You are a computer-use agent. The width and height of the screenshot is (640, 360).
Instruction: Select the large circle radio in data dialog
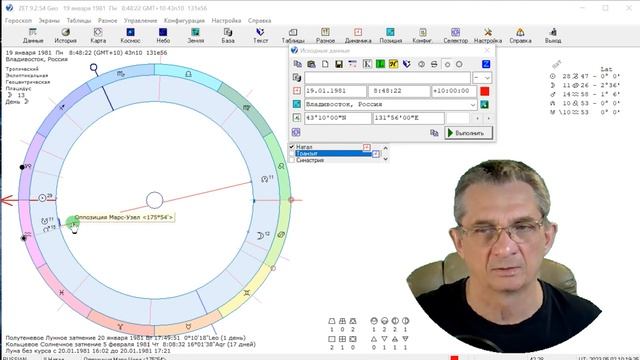coord(459,64)
